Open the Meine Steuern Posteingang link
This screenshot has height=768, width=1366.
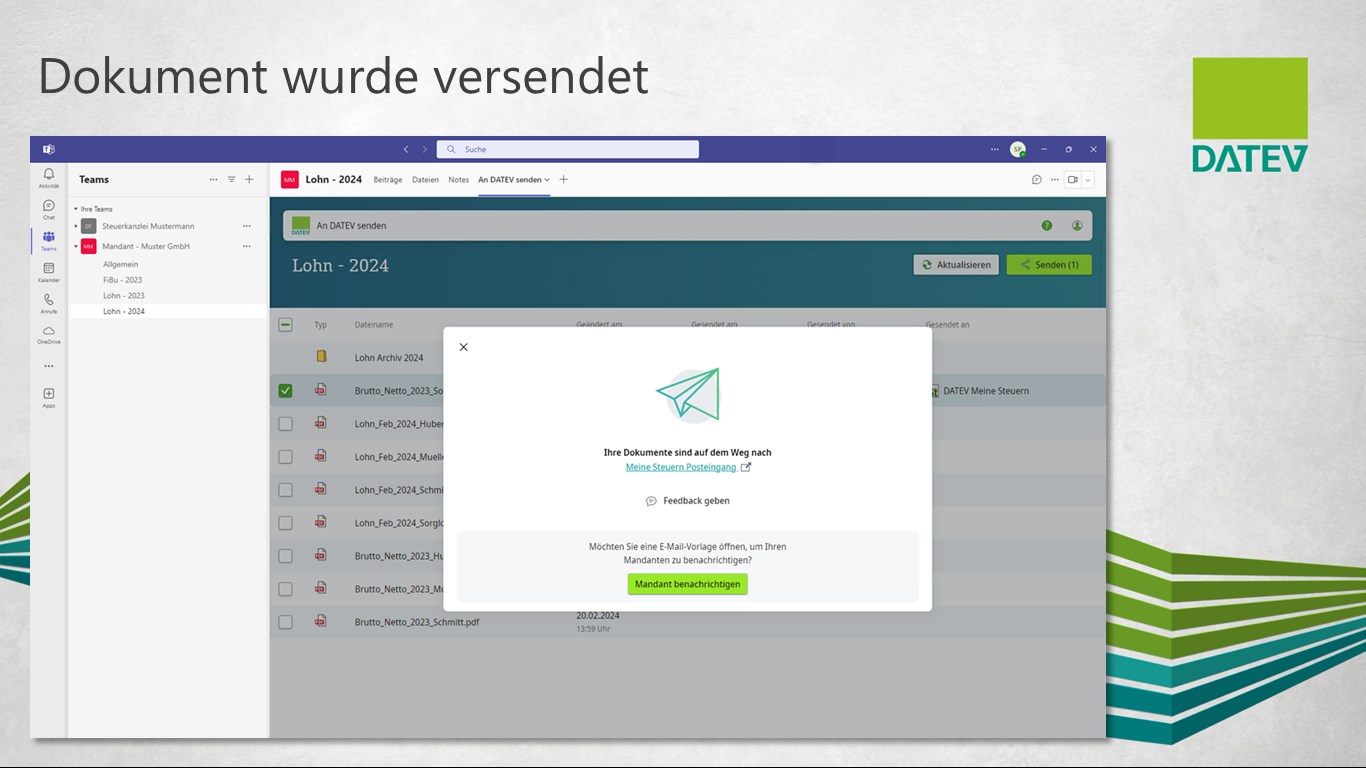click(681, 467)
